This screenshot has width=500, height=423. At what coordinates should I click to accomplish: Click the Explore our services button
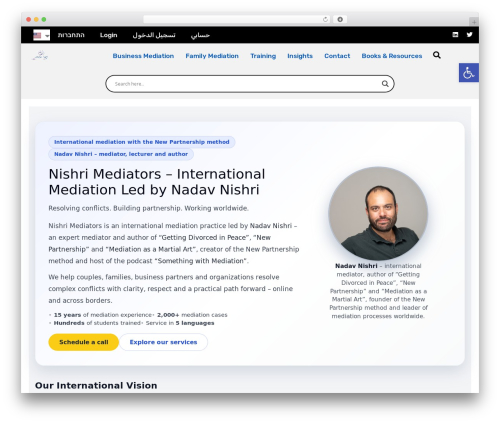pos(163,342)
